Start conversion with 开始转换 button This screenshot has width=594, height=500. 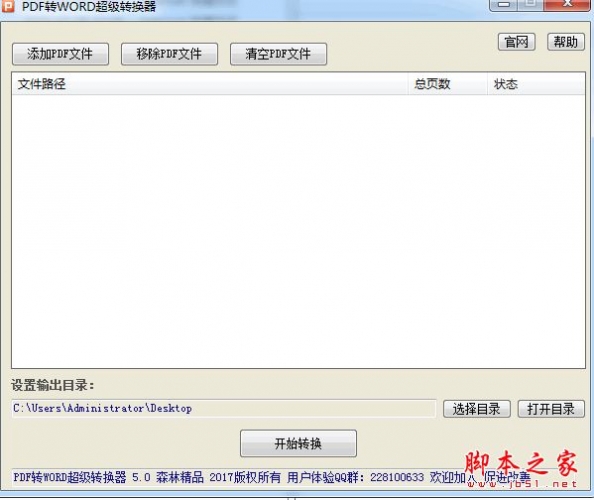coord(298,443)
